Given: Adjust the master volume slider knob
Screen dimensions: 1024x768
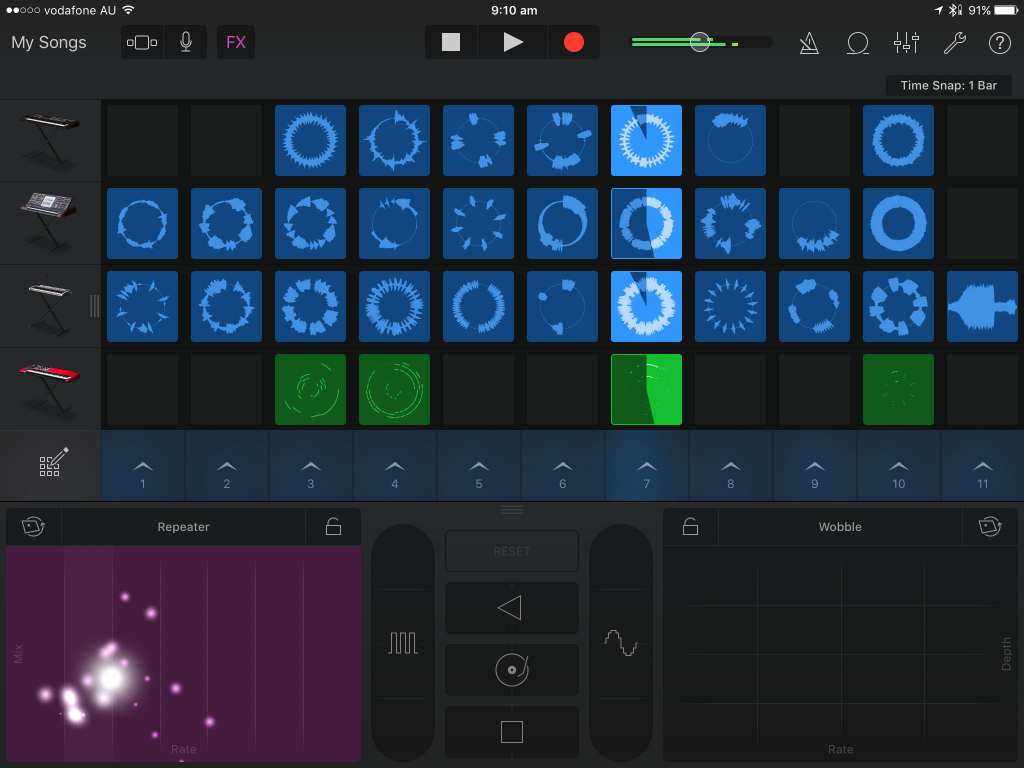Looking at the screenshot, I should pos(700,42).
